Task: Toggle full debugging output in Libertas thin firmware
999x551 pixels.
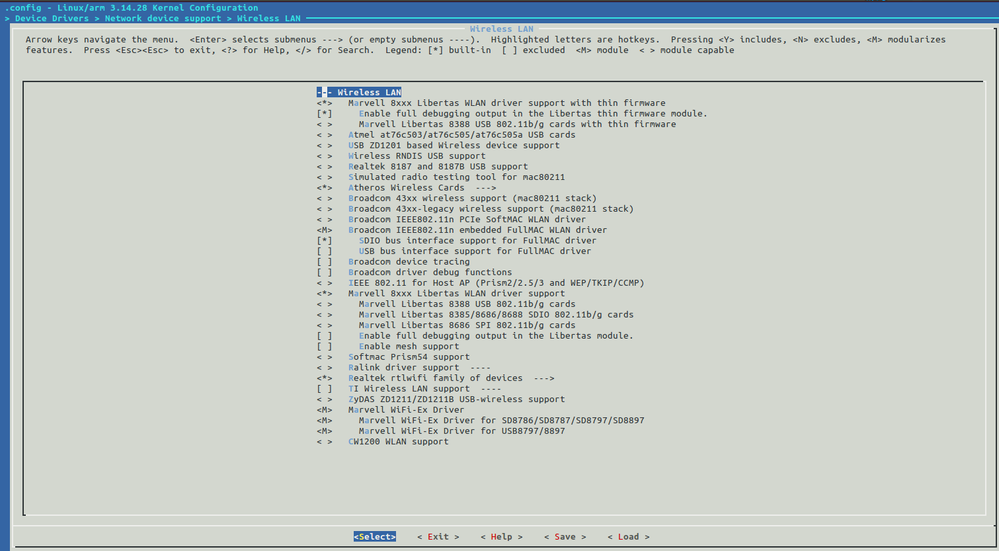Action: pyautogui.click(x=512, y=113)
